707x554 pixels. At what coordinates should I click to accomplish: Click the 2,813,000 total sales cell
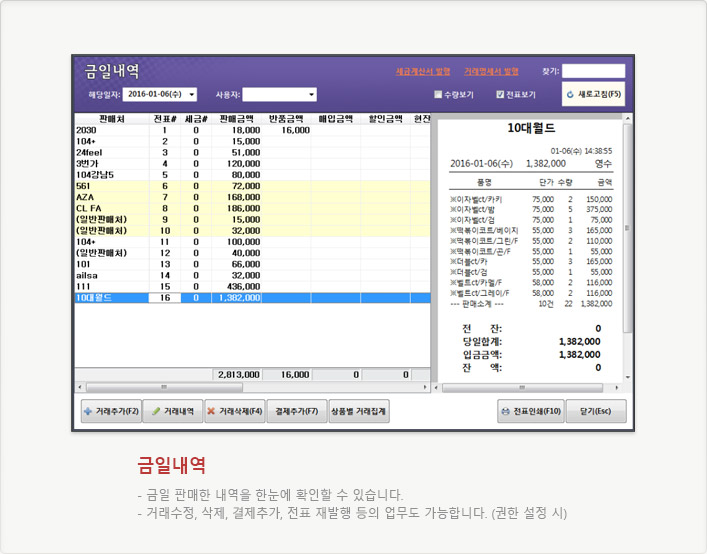(237, 375)
